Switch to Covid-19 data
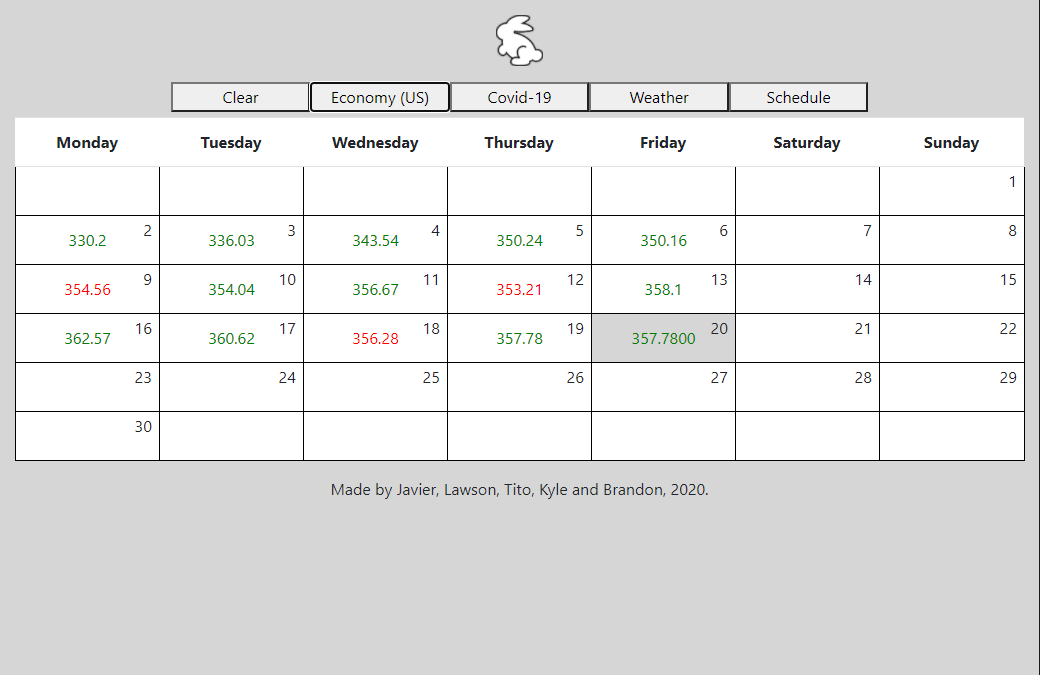Screen dimensions: 1040x675 (519, 97)
